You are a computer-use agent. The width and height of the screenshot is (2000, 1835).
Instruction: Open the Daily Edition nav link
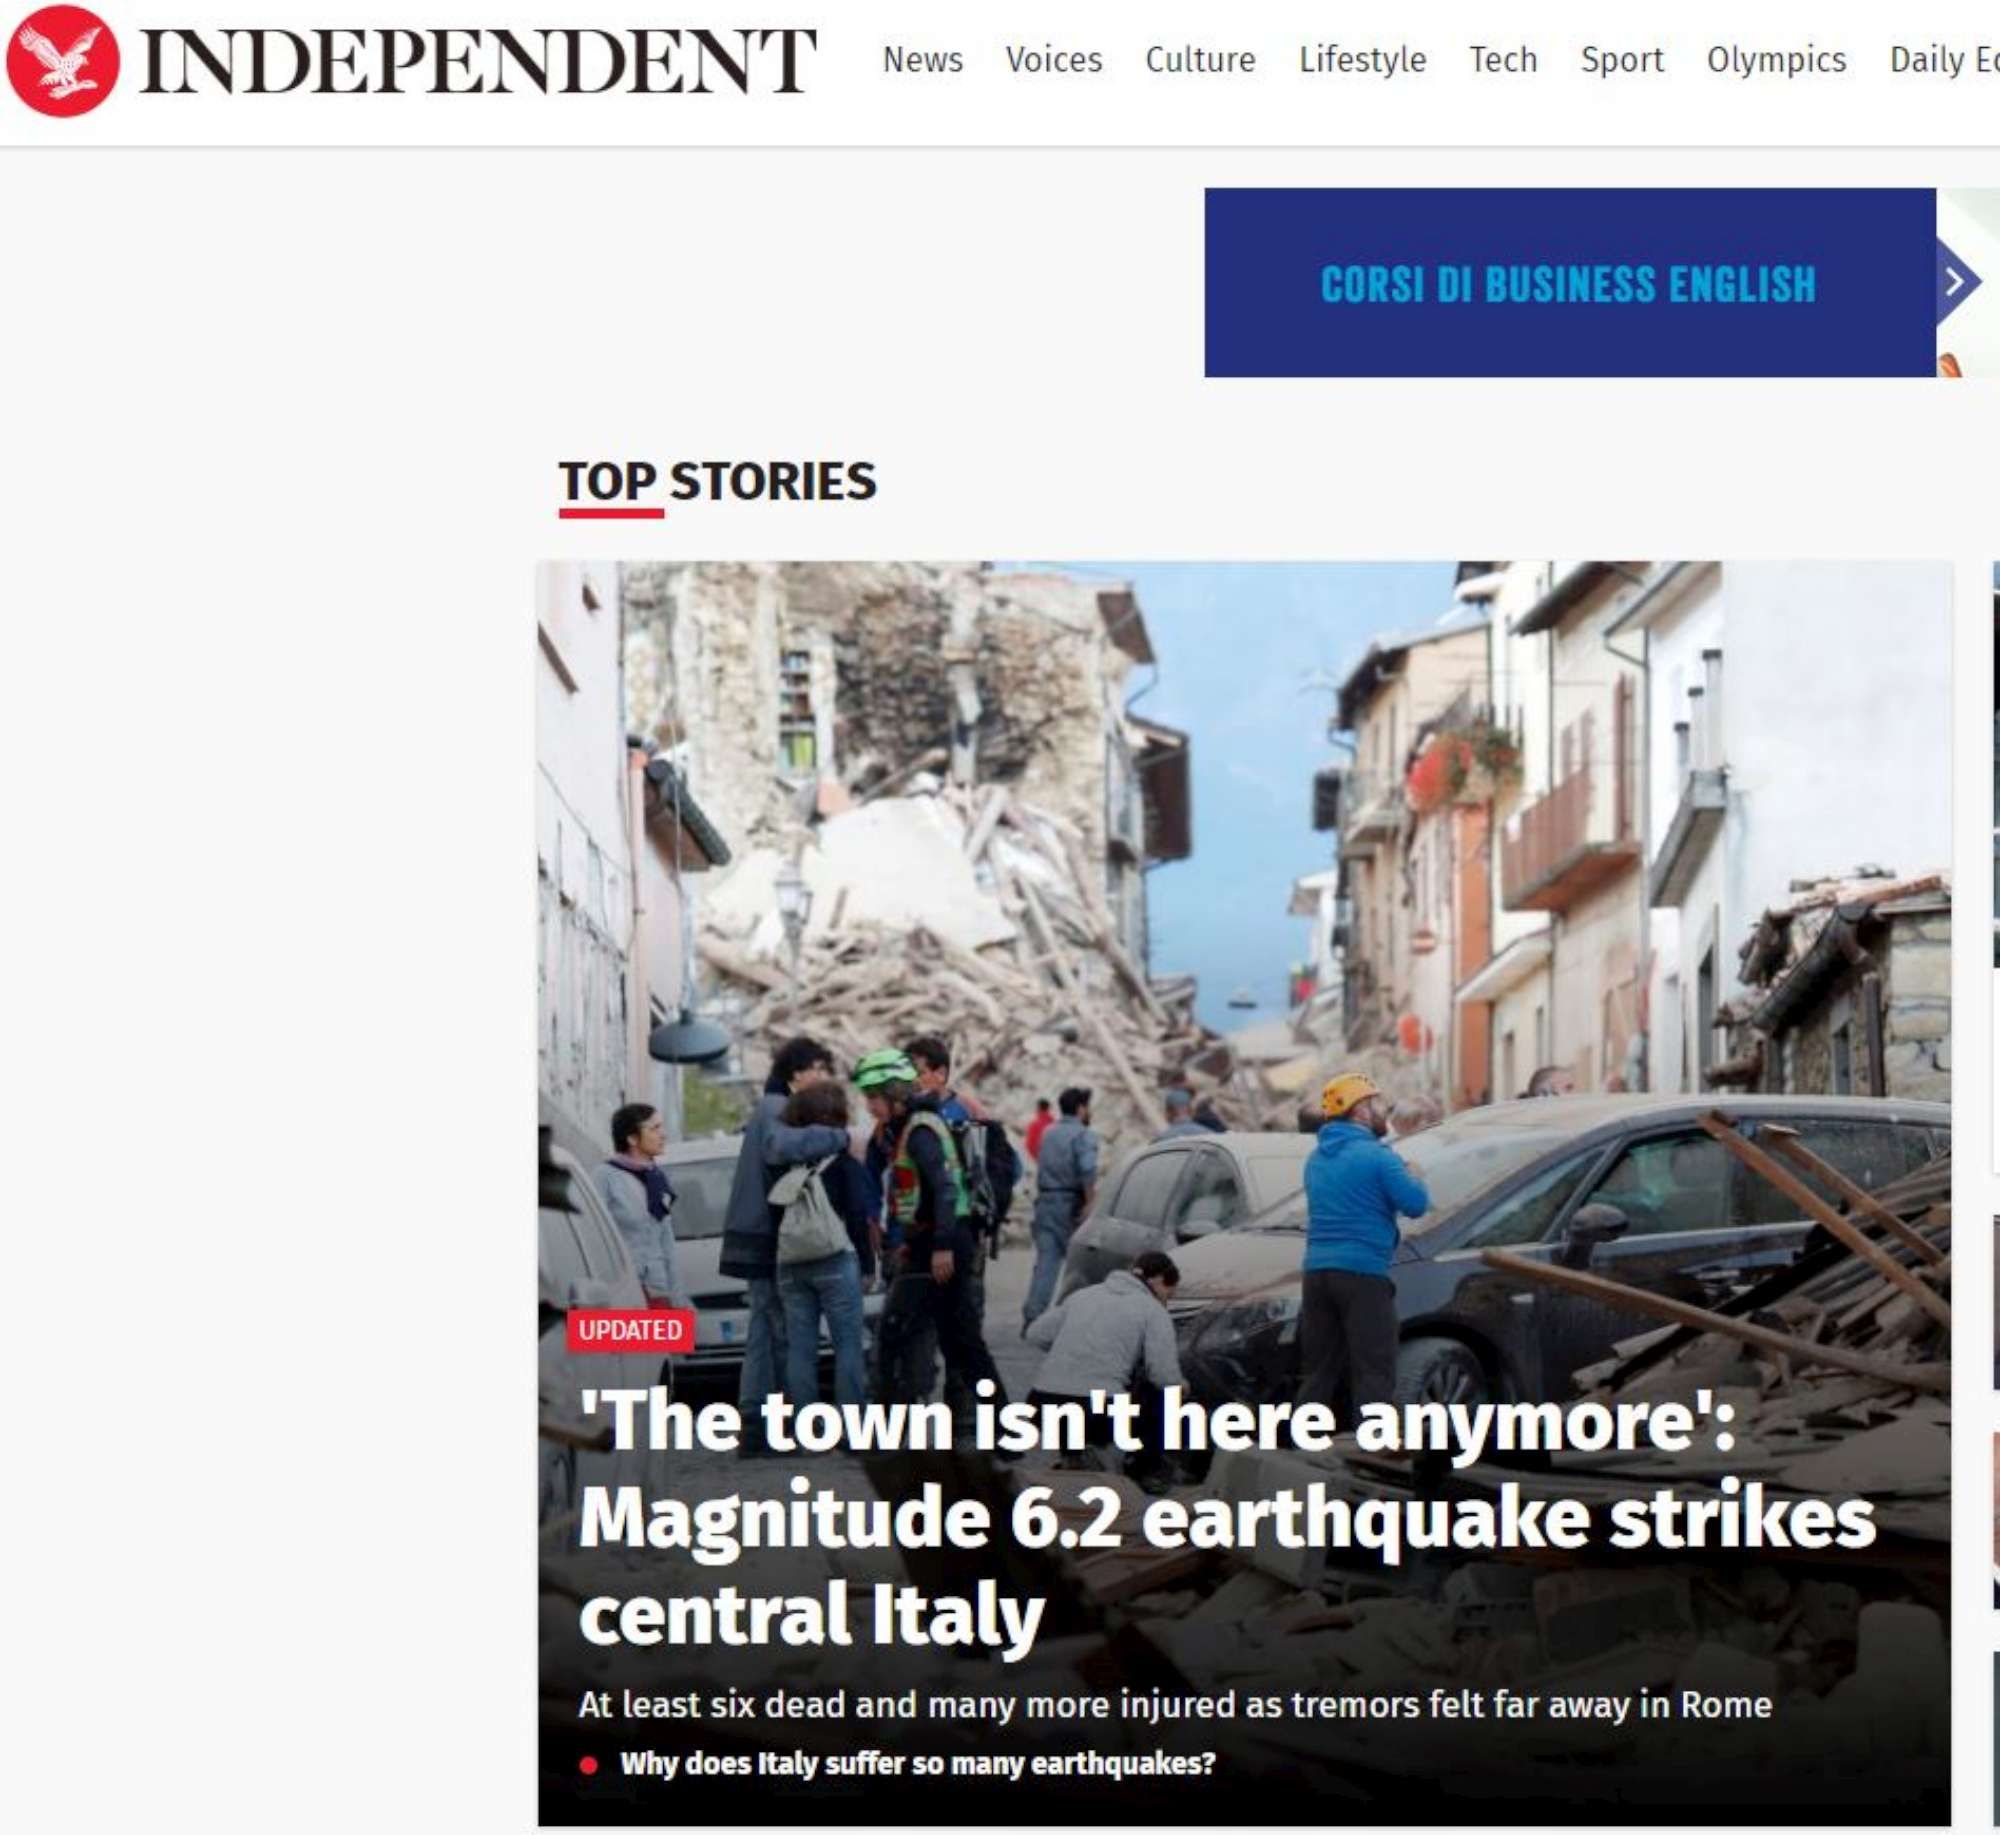[1944, 60]
